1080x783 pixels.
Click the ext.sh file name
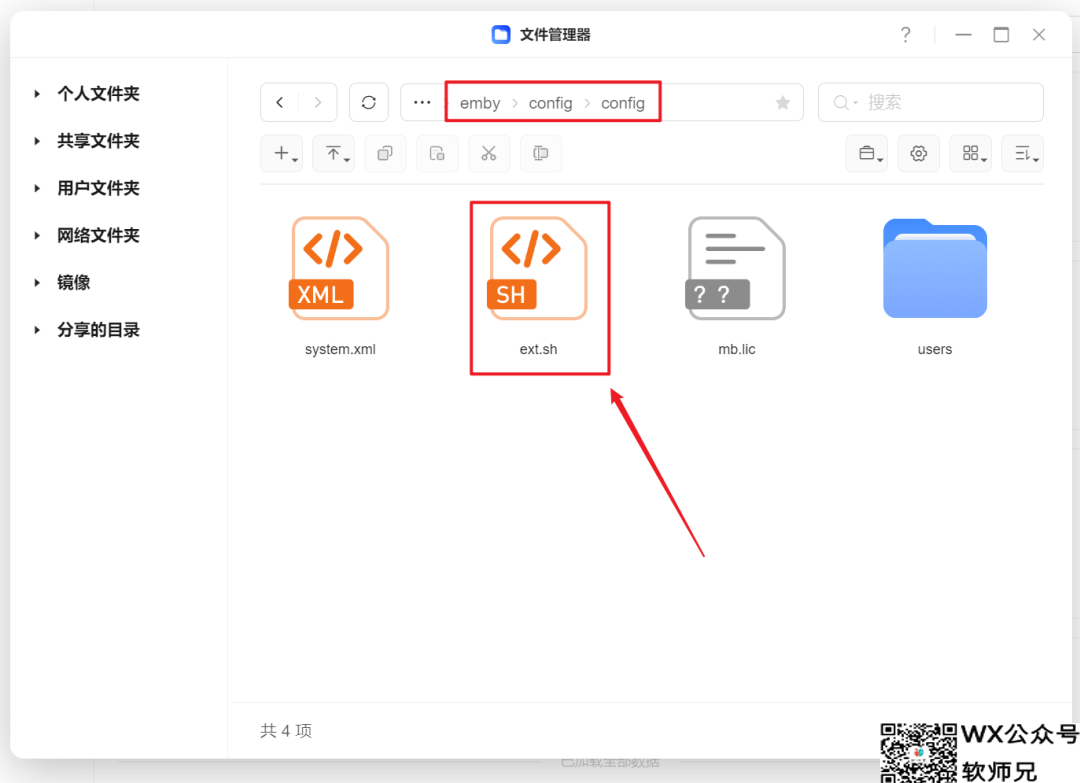pyautogui.click(x=539, y=349)
